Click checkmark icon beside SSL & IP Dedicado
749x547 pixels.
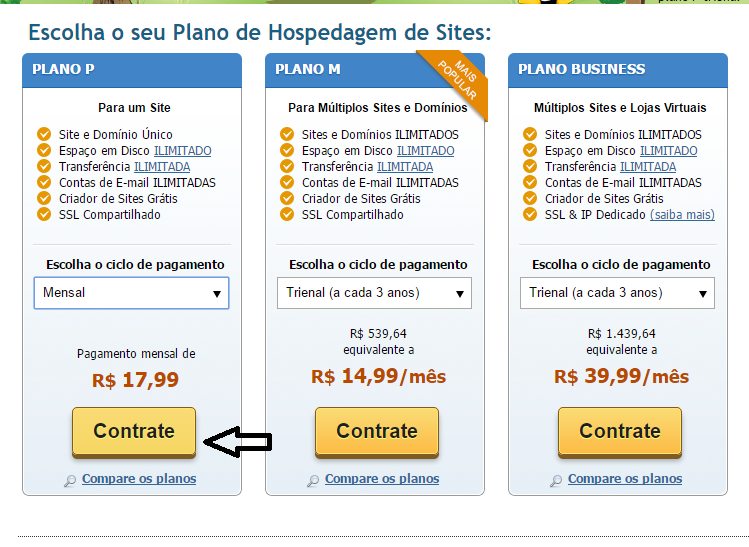(530, 214)
